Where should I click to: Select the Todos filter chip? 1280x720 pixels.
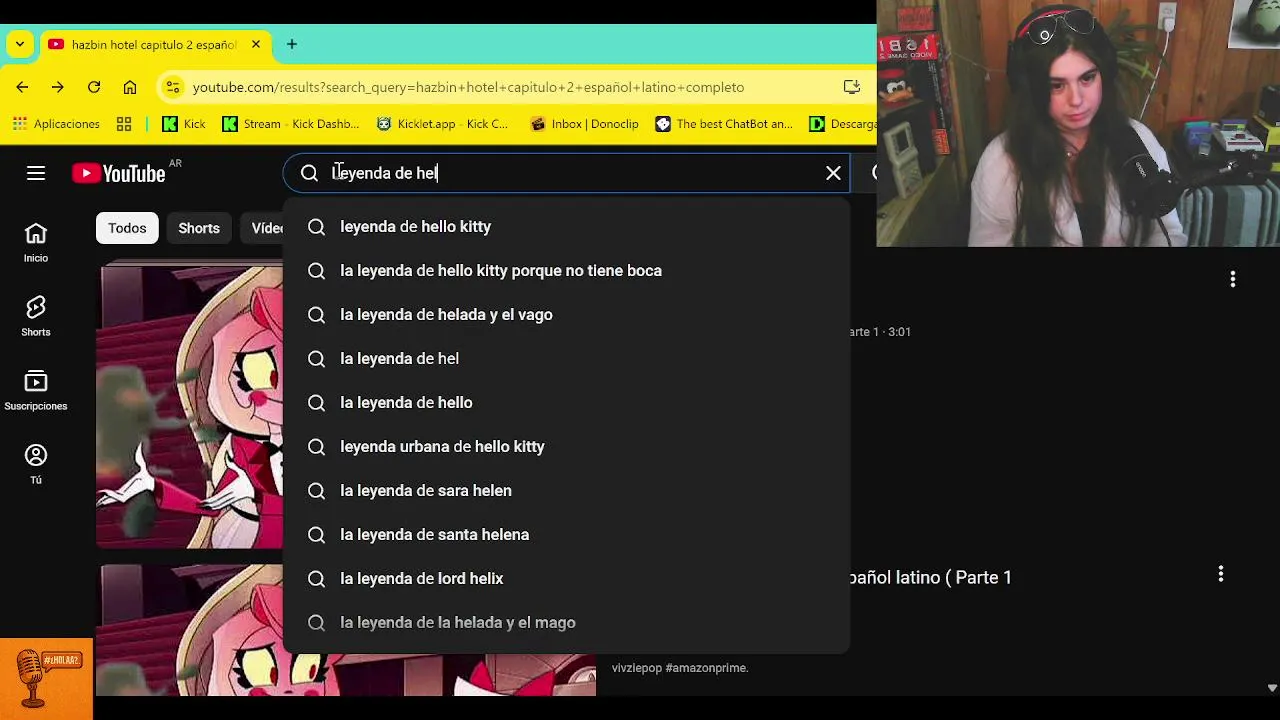[x=127, y=228]
